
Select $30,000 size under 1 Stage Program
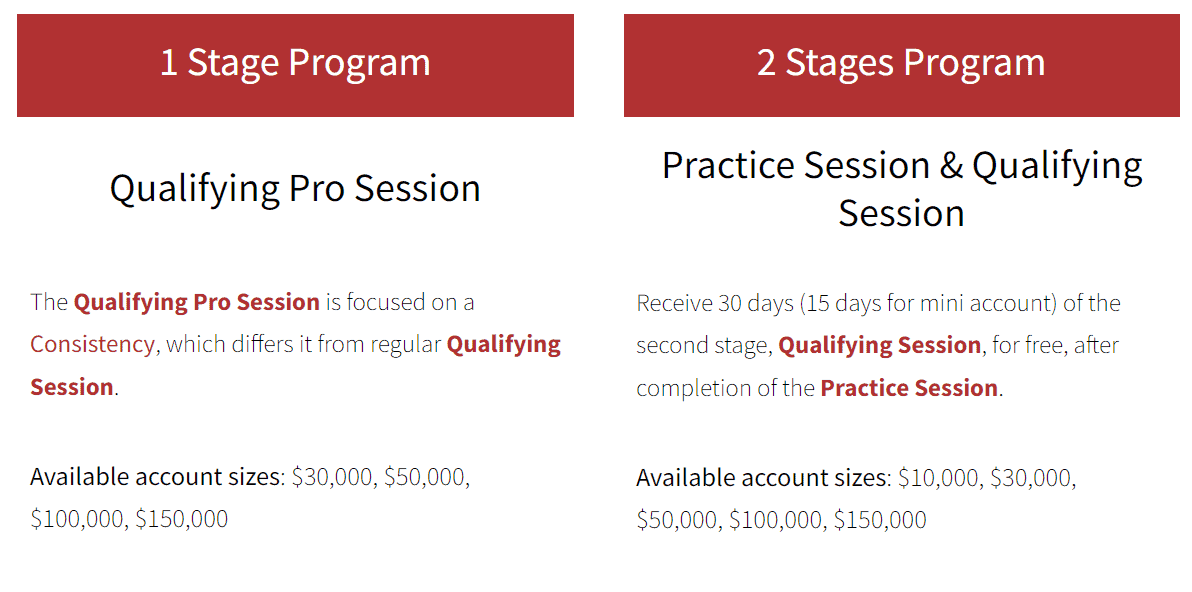coord(331,477)
